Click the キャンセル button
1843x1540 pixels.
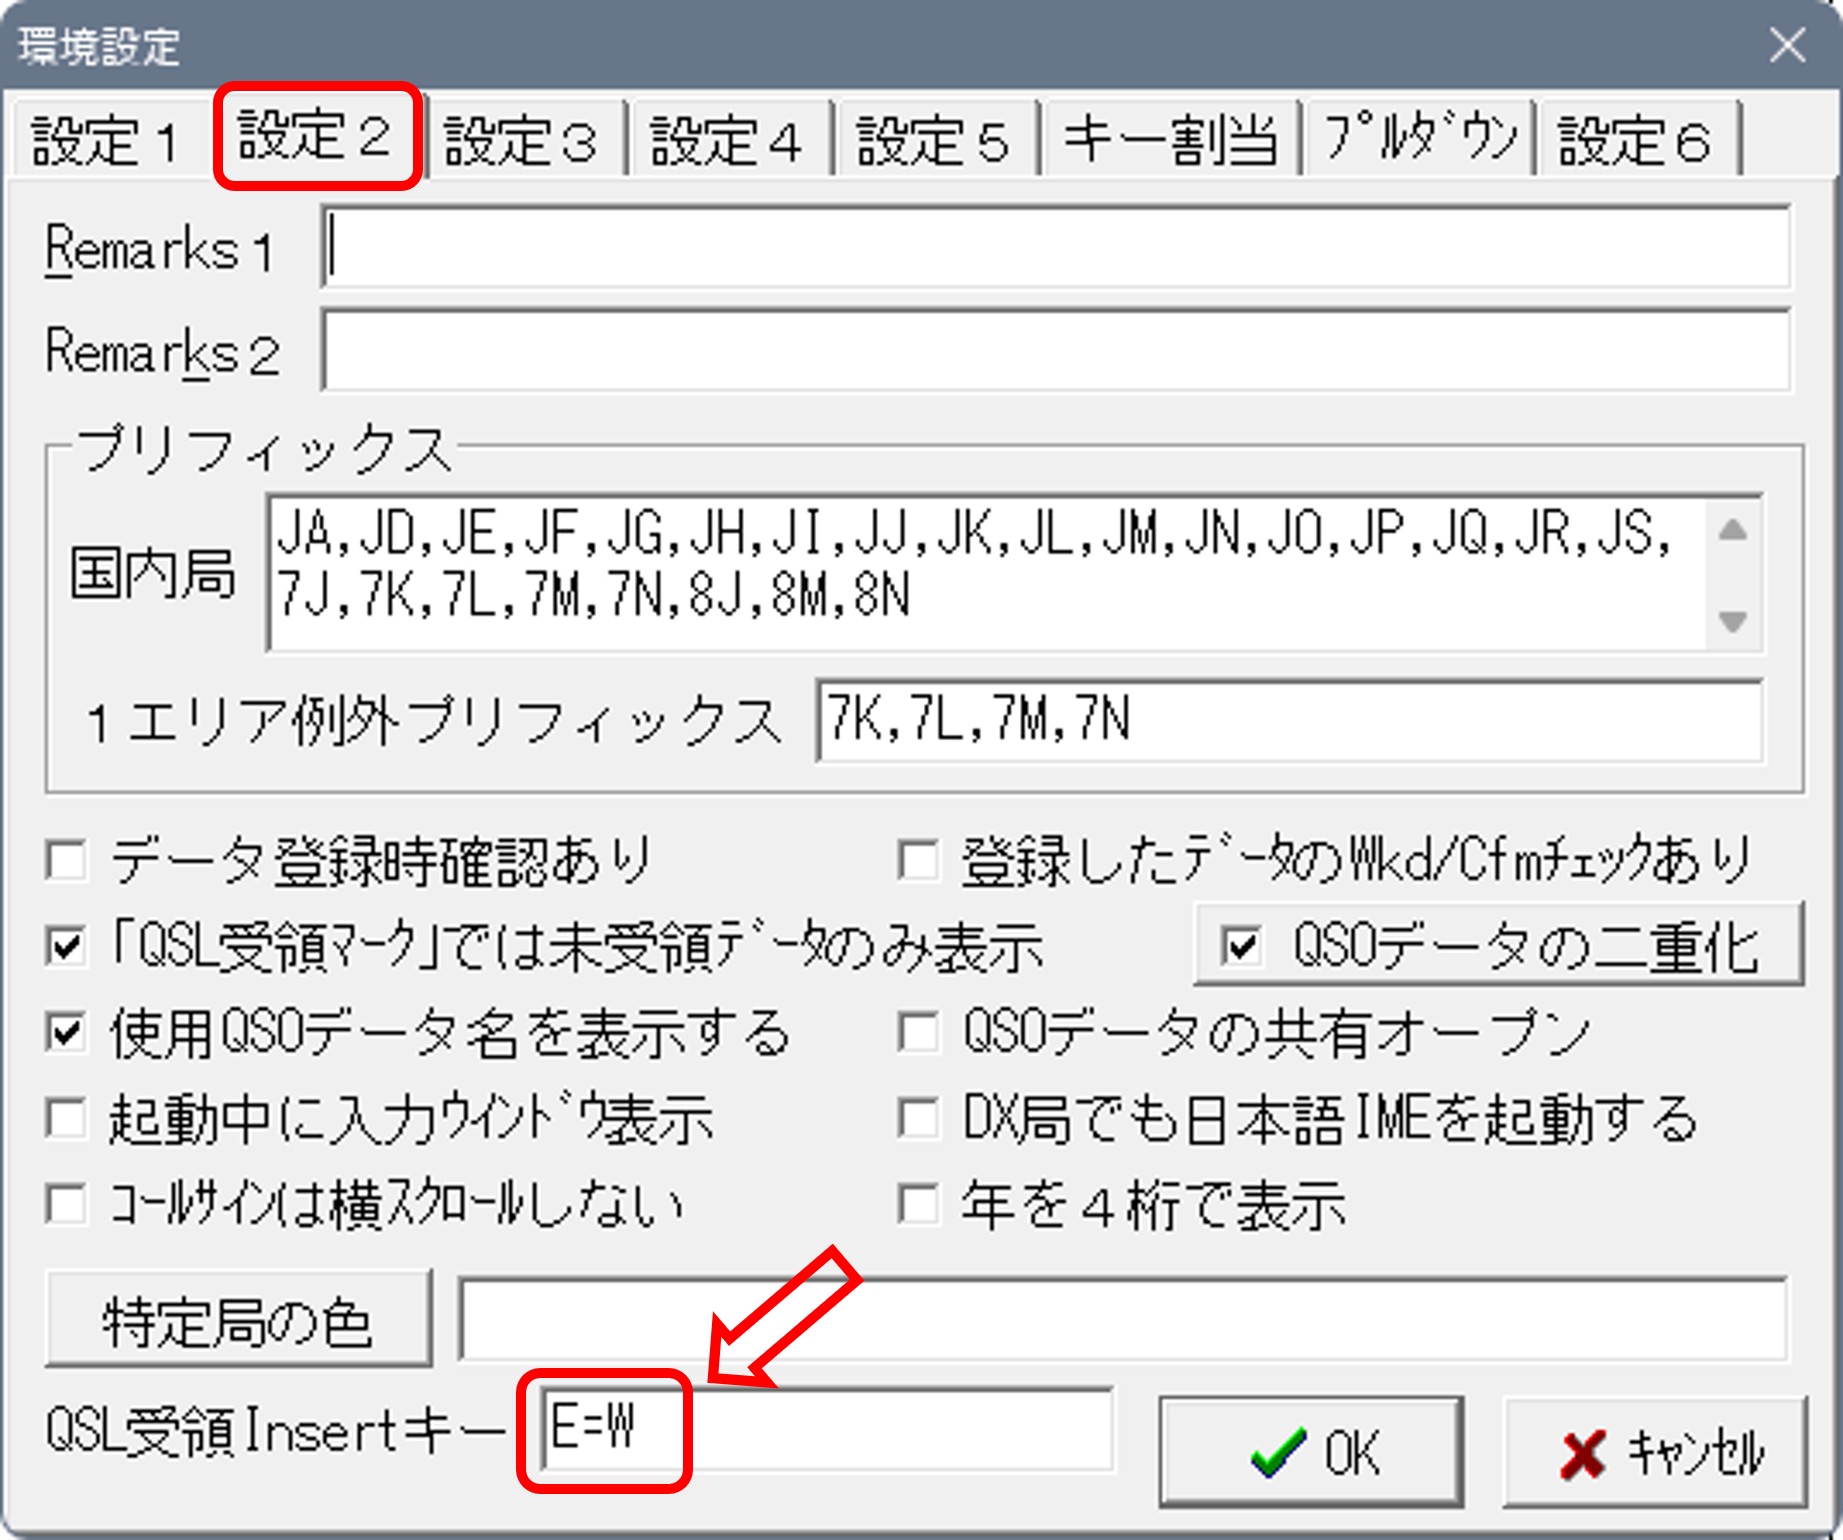coord(1656,1452)
